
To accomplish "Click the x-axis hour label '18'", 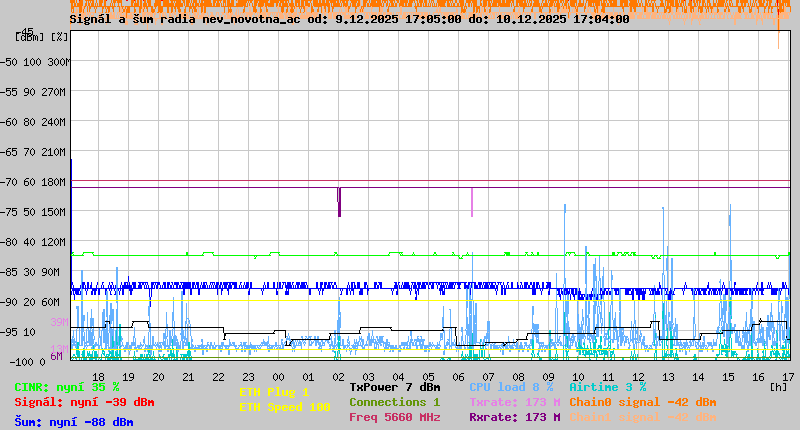I will tap(98, 377).
